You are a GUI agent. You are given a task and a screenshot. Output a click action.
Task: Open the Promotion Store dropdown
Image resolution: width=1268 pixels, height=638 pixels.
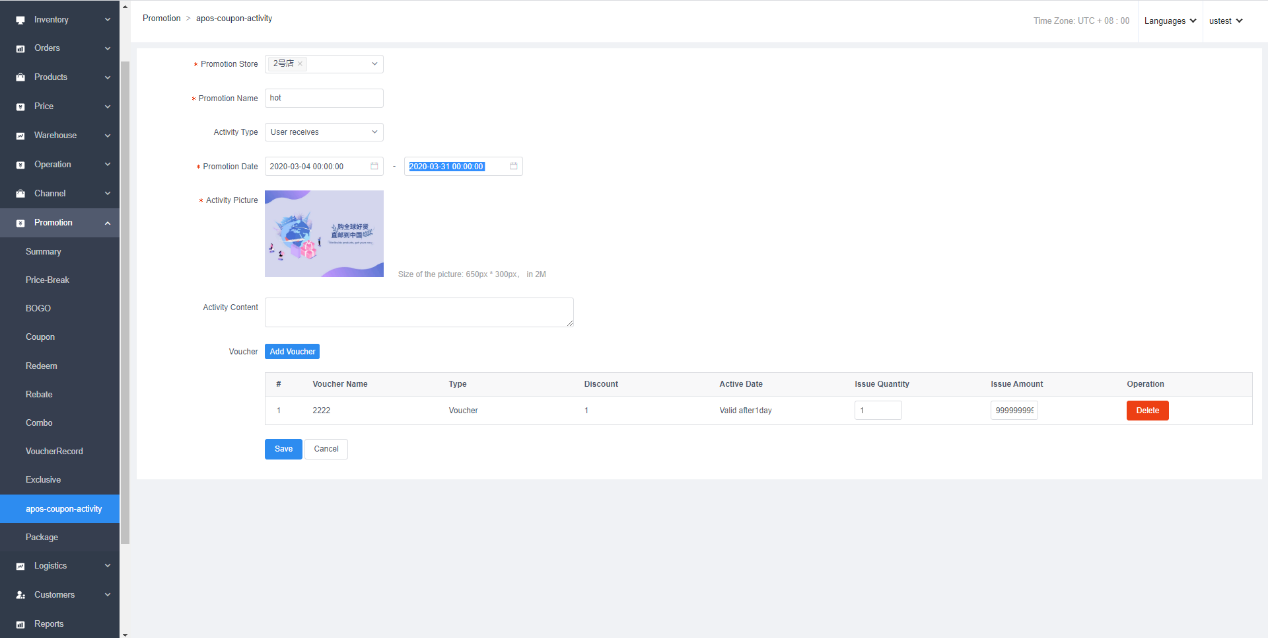coord(375,64)
